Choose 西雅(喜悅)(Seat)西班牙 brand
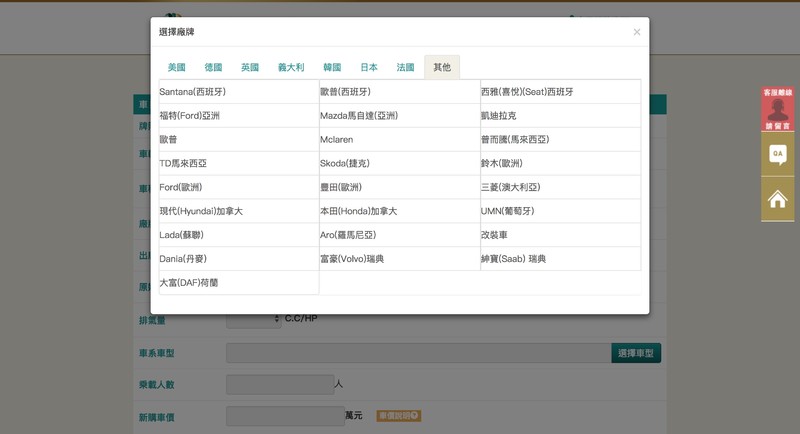 [560, 92]
